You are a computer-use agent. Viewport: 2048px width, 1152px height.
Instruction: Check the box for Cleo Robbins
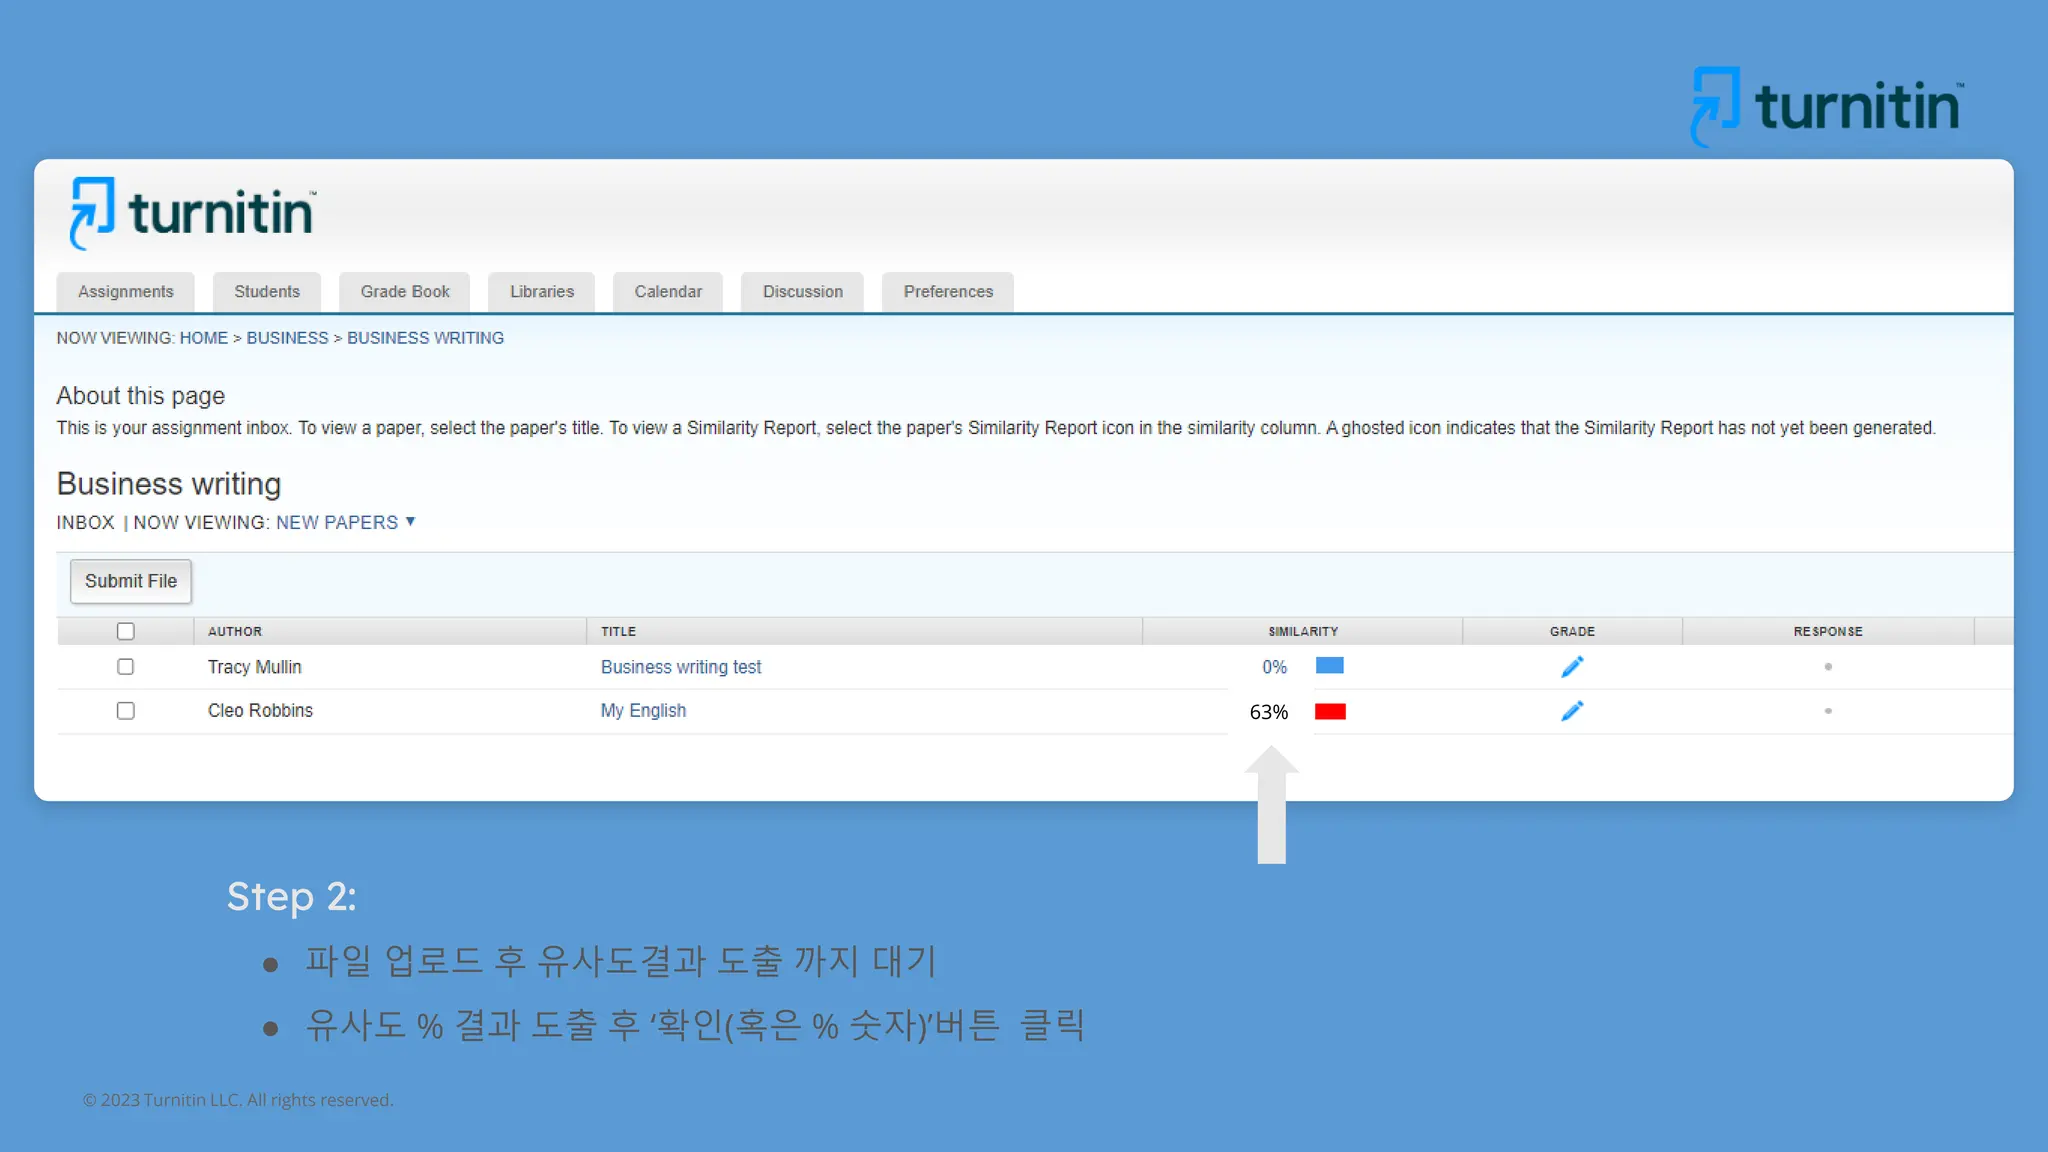pos(125,710)
